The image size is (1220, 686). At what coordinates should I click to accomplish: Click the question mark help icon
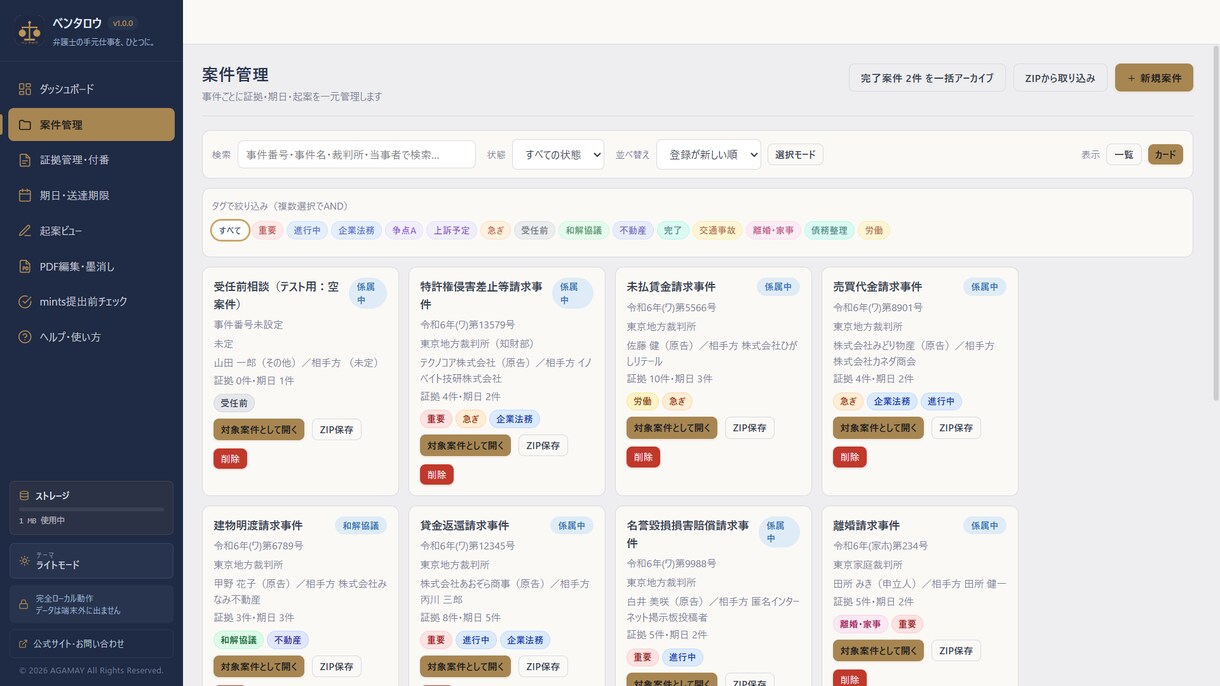coord(25,337)
